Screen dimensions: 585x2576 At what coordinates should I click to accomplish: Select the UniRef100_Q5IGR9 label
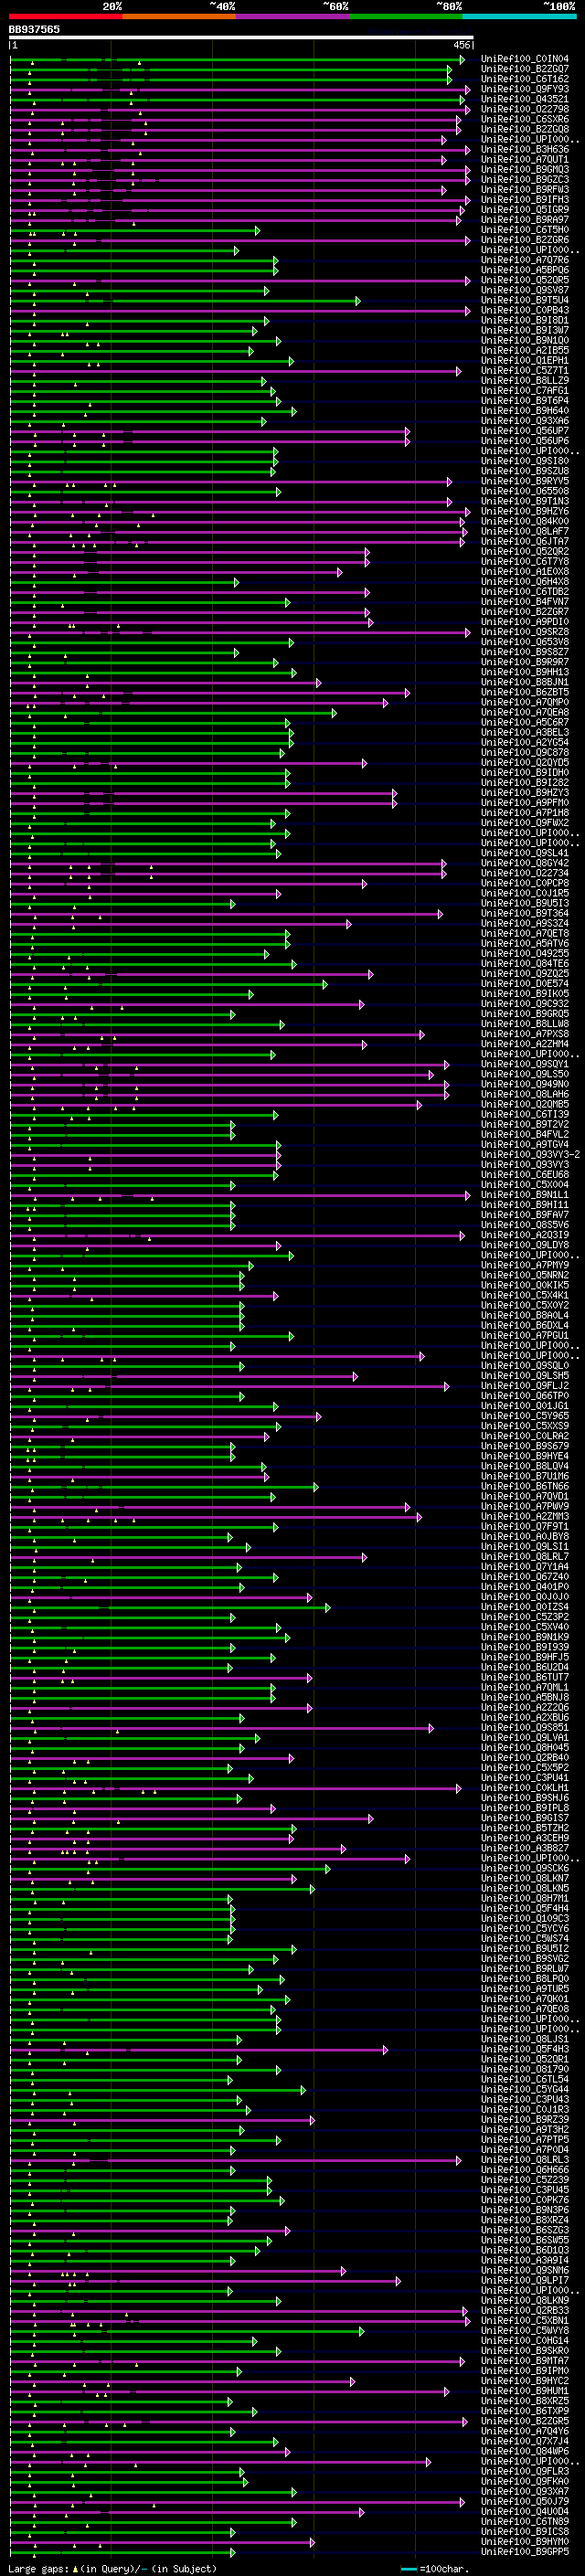(x=525, y=210)
